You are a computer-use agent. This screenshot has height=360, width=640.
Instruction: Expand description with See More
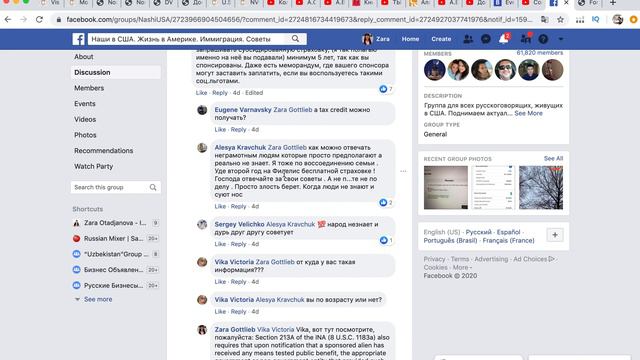529,113
